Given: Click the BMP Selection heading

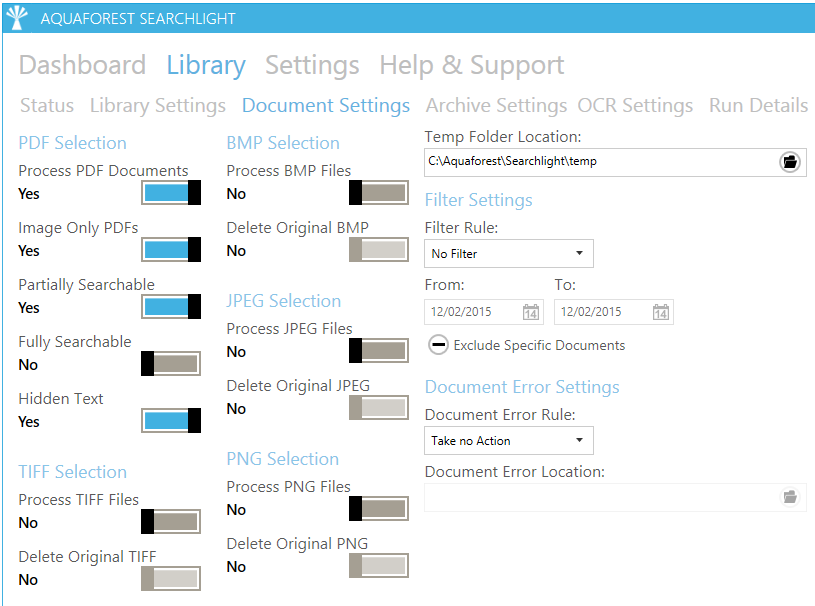Looking at the screenshot, I should coord(283,143).
